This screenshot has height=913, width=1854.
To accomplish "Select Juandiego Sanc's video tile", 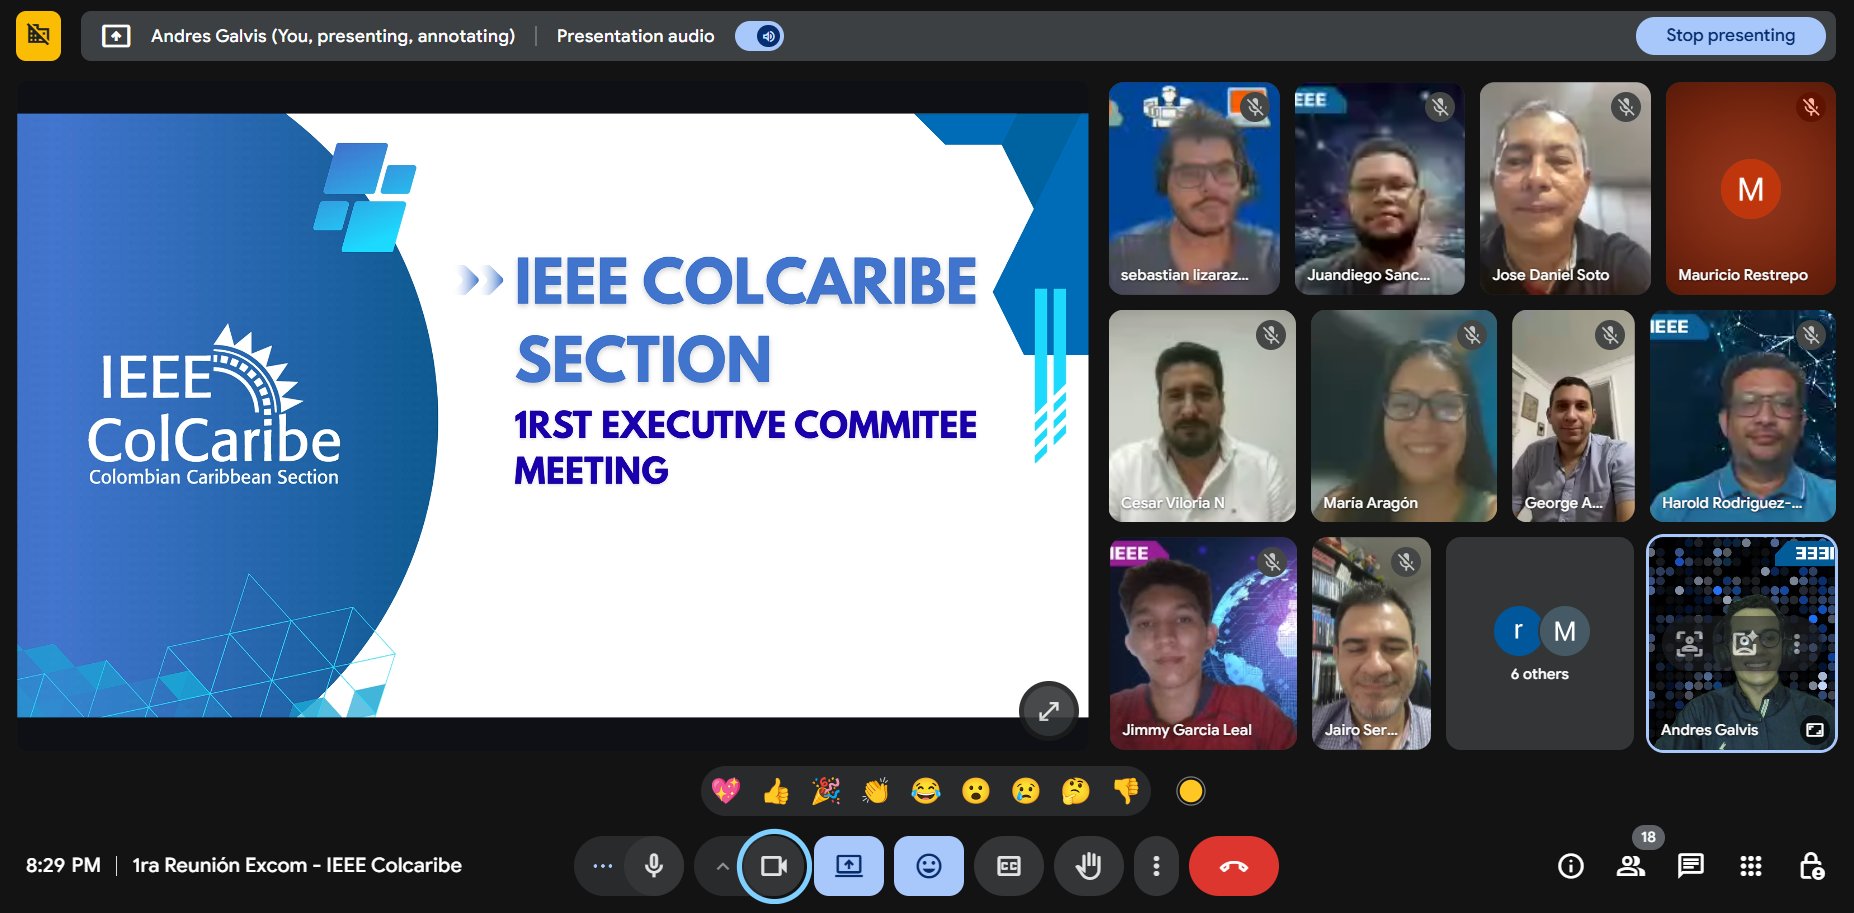I will pyautogui.click(x=1380, y=188).
